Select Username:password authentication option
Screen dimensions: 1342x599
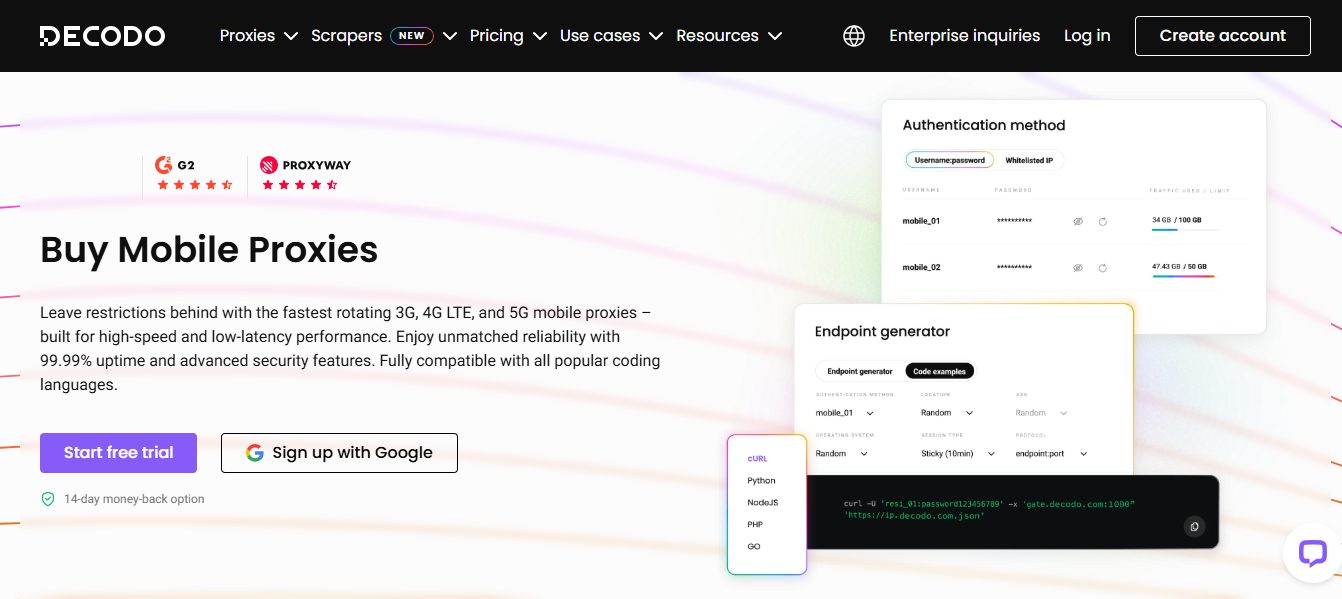(x=950, y=160)
